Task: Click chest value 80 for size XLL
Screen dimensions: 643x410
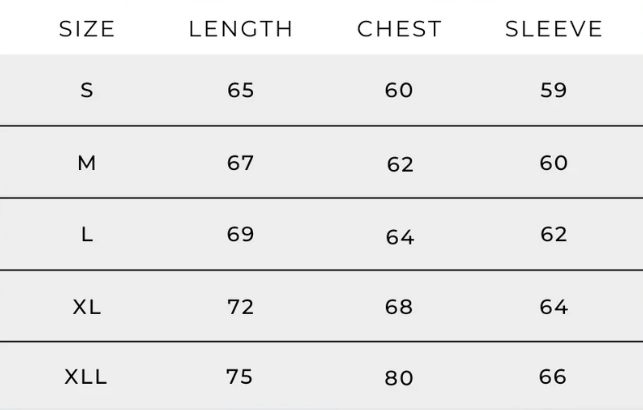Action: click(400, 380)
